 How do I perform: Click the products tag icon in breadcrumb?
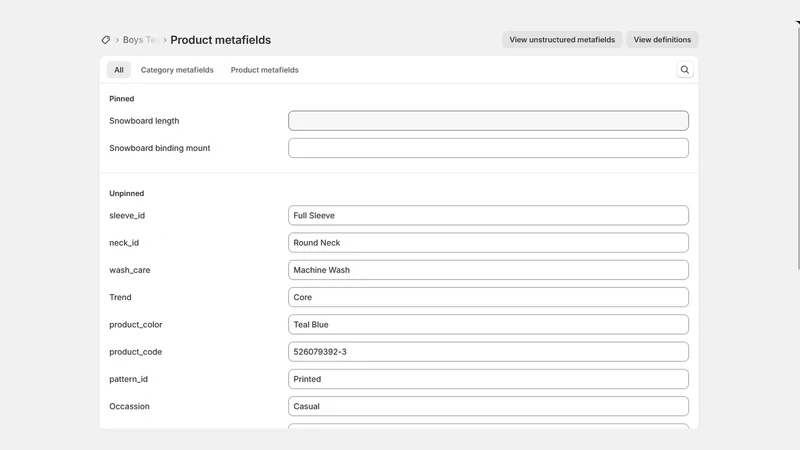[x=106, y=40]
